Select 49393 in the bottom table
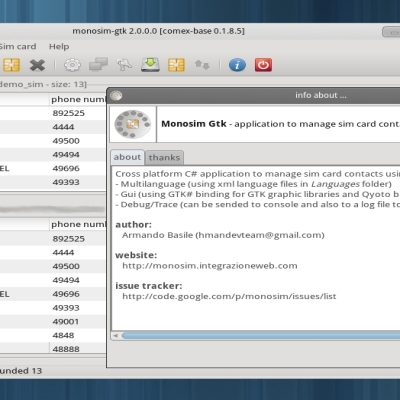Image resolution: width=400 pixels, height=400 pixels. point(66,308)
